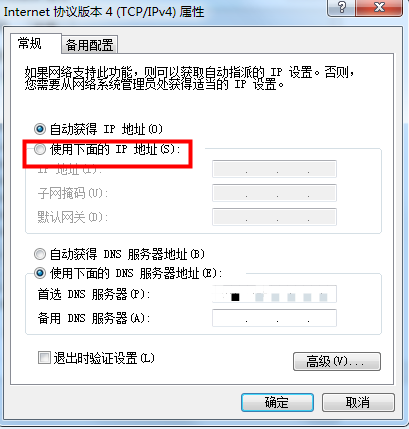Switch to the 备用配置 tab
Screen dimensions: 409x429
point(89,45)
